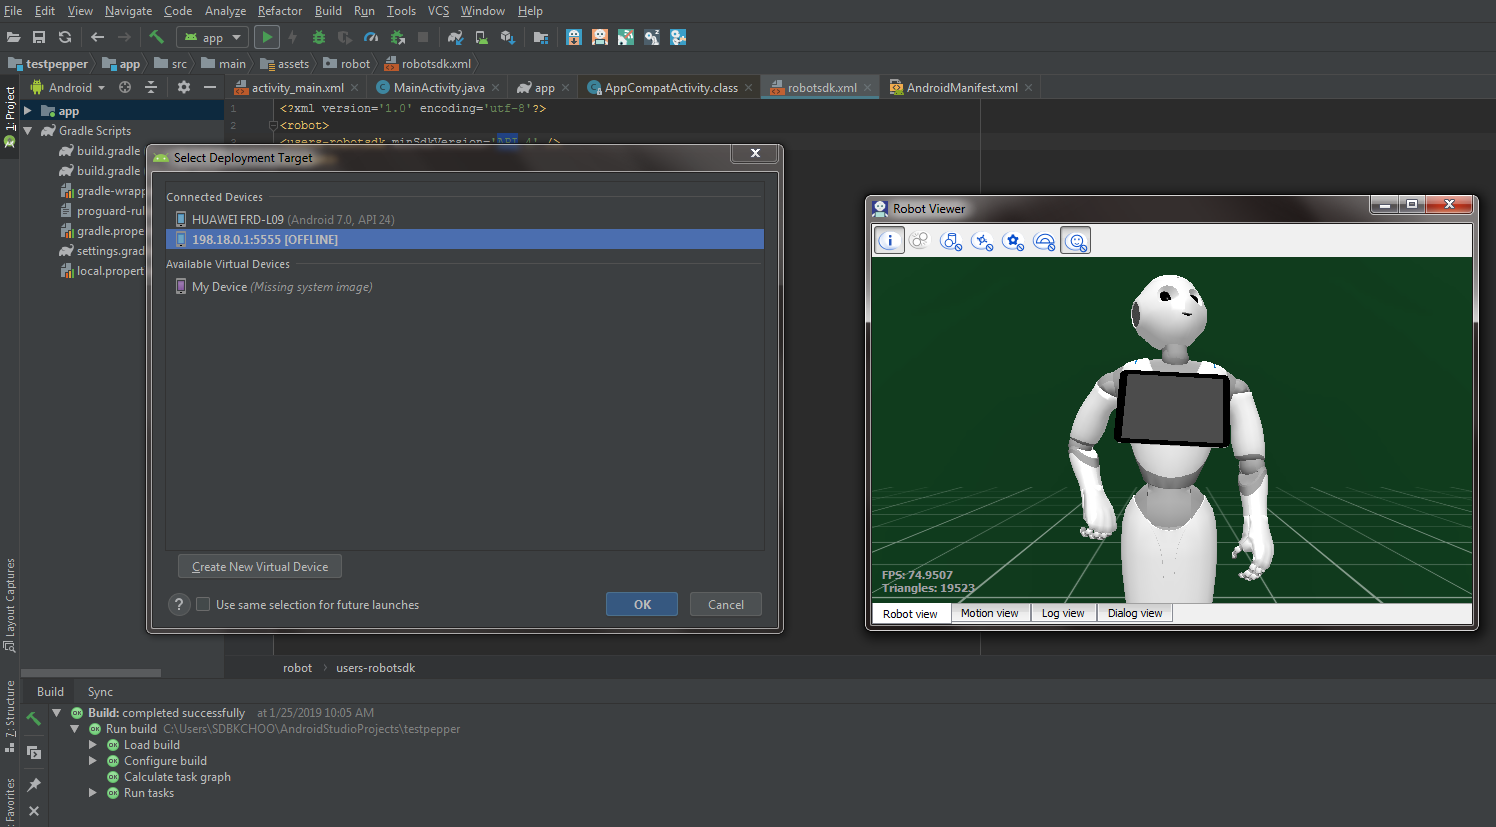Image resolution: width=1496 pixels, height=827 pixels.
Task: Switch to the Motion view tab
Action: pos(989,613)
